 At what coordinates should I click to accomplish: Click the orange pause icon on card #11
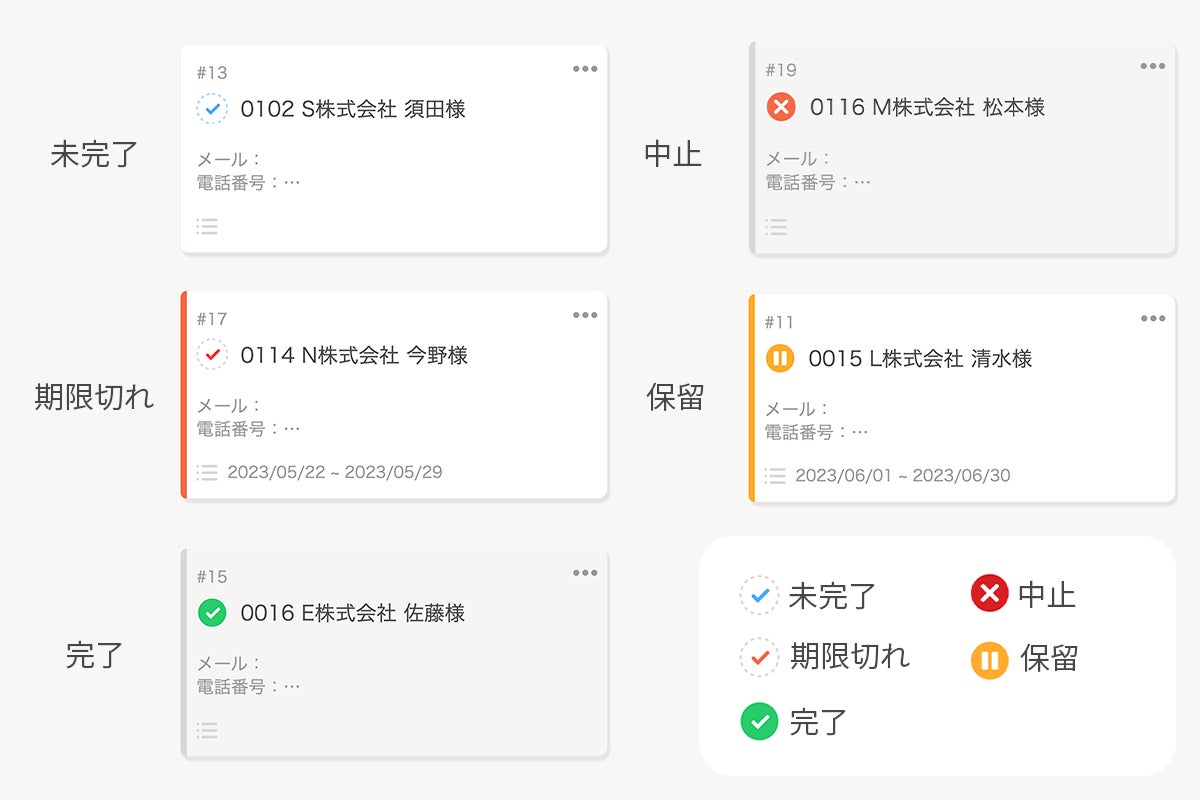[x=780, y=358]
